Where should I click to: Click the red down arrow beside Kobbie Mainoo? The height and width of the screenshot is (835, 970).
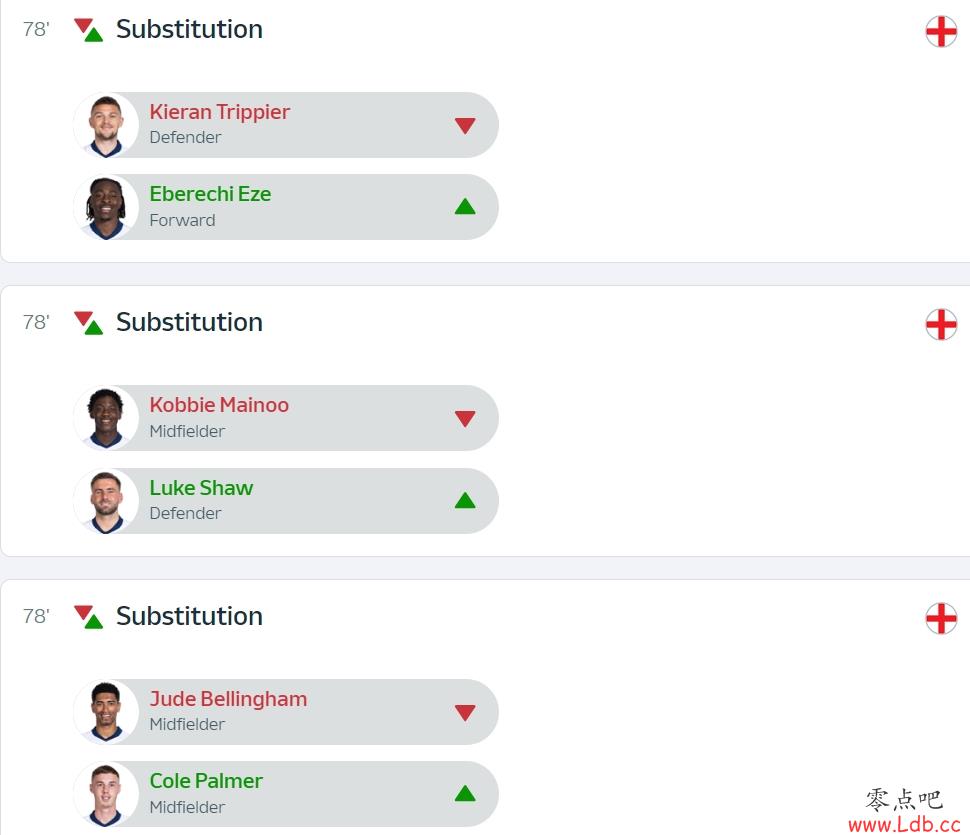click(465, 419)
